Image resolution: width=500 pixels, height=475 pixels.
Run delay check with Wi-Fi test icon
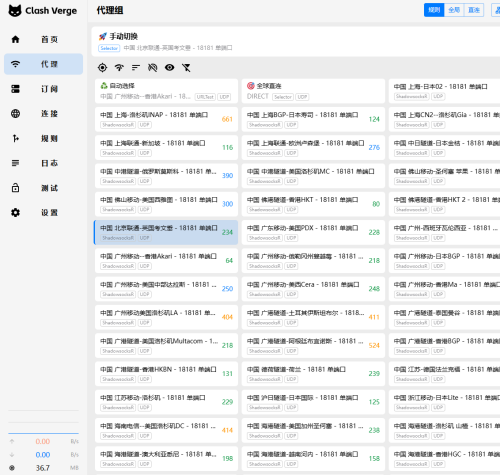point(119,68)
